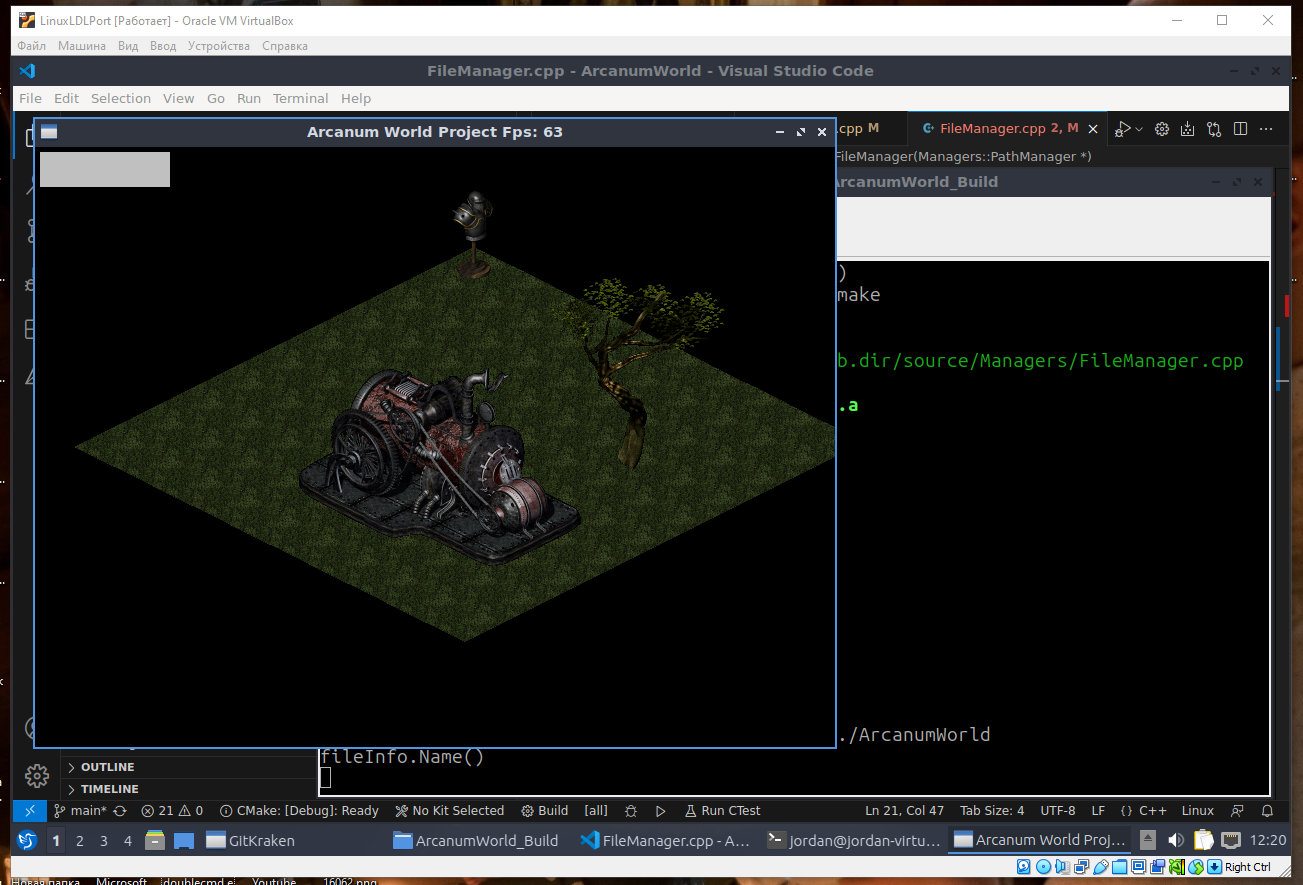Switch to workspace 3
The width and height of the screenshot is (1303, 885).
(104, 841)
